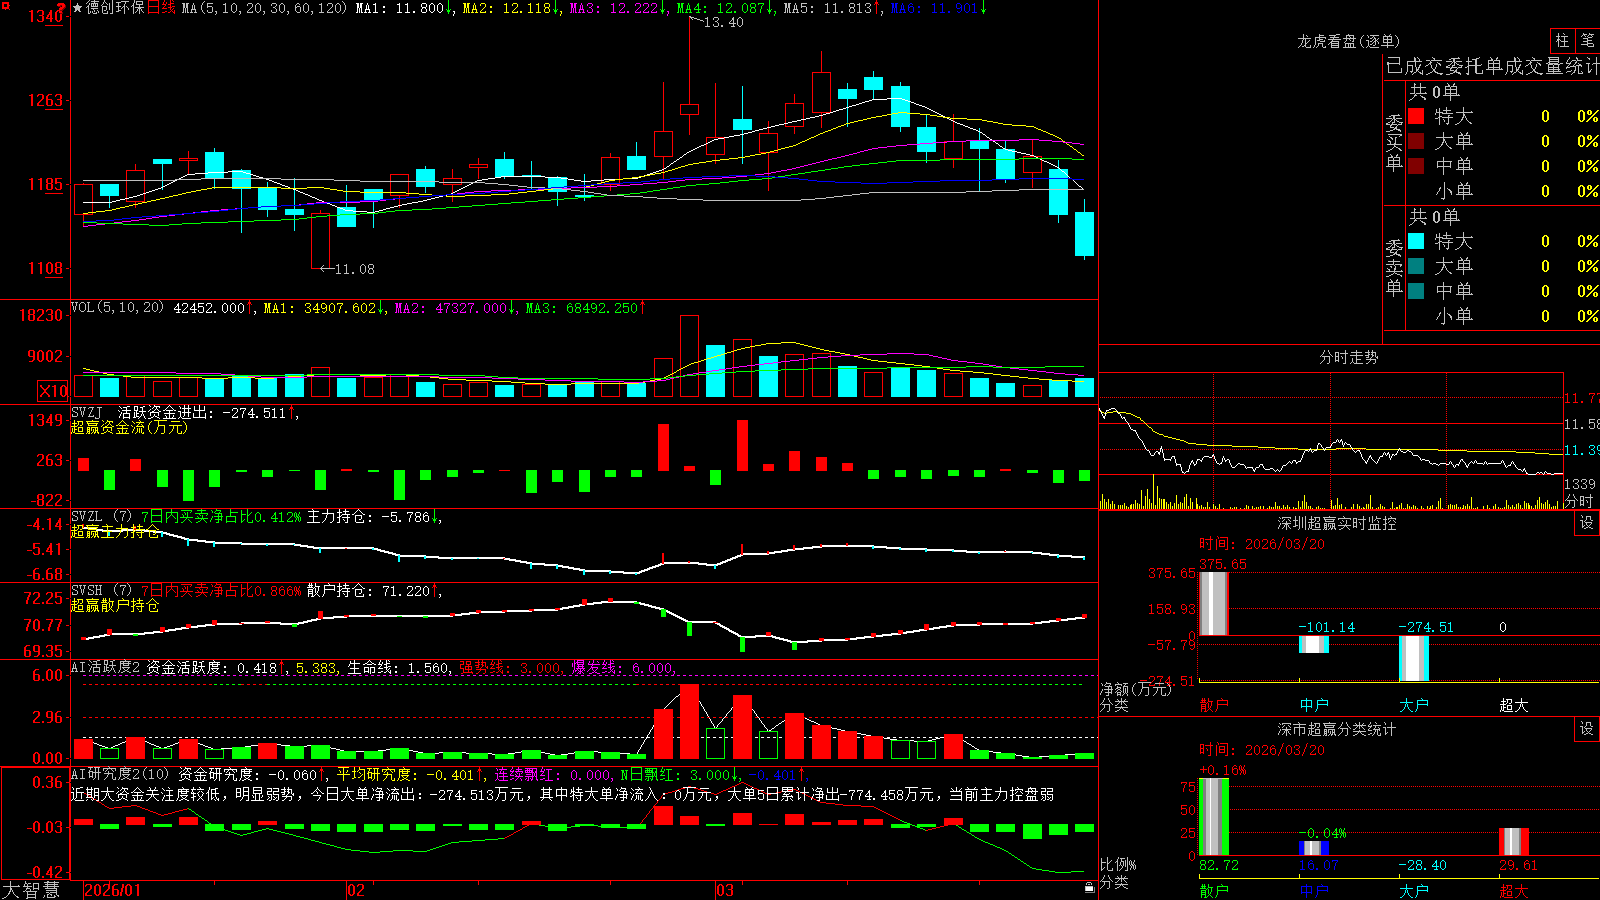
Task: Click teal 大单 swatch in 委卖单
Action: coord(1416,266)
